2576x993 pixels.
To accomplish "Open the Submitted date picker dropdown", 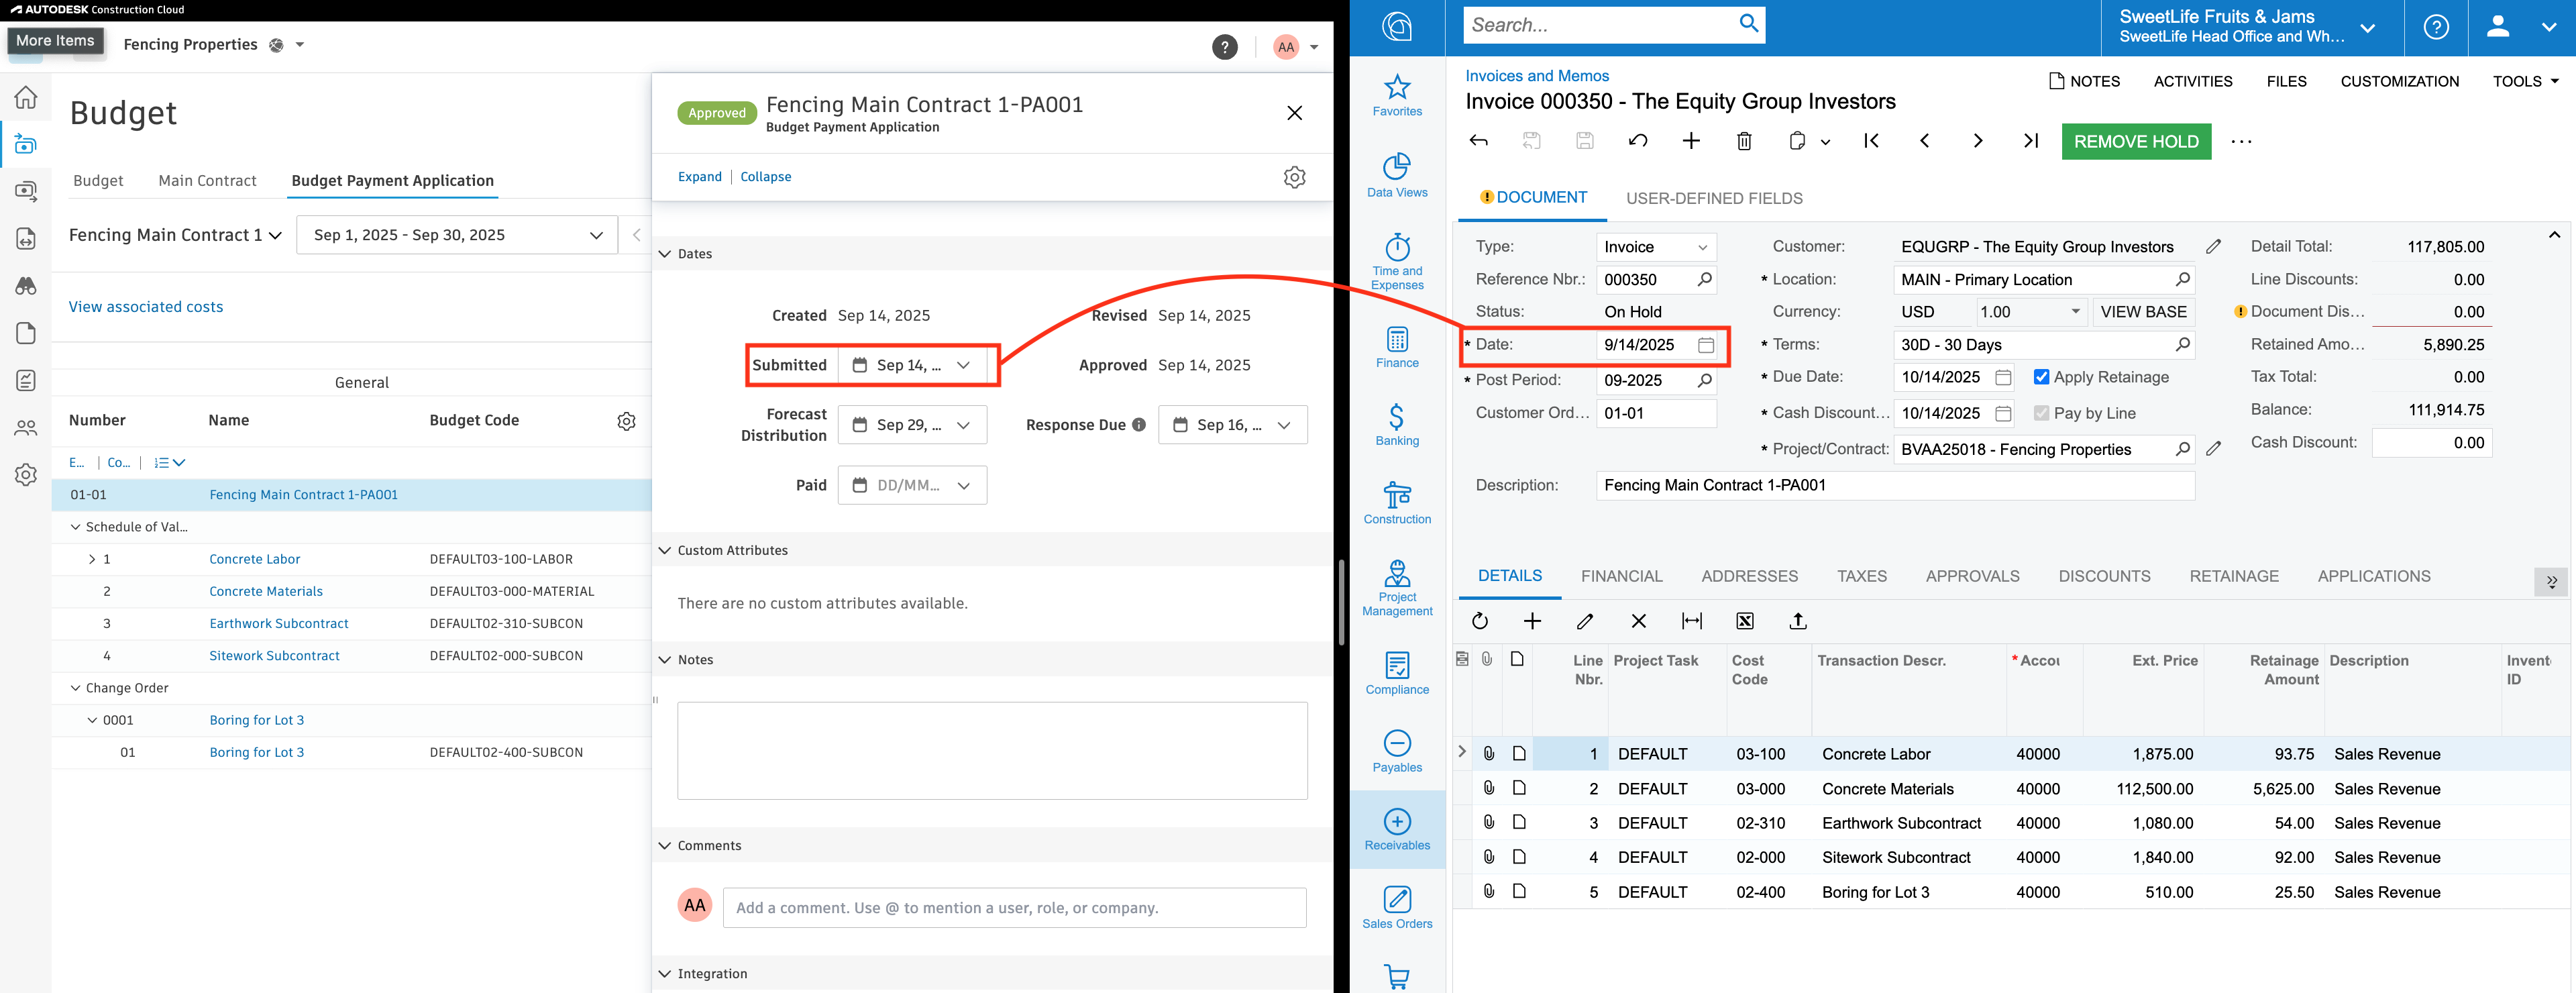I will coord(963,365).
